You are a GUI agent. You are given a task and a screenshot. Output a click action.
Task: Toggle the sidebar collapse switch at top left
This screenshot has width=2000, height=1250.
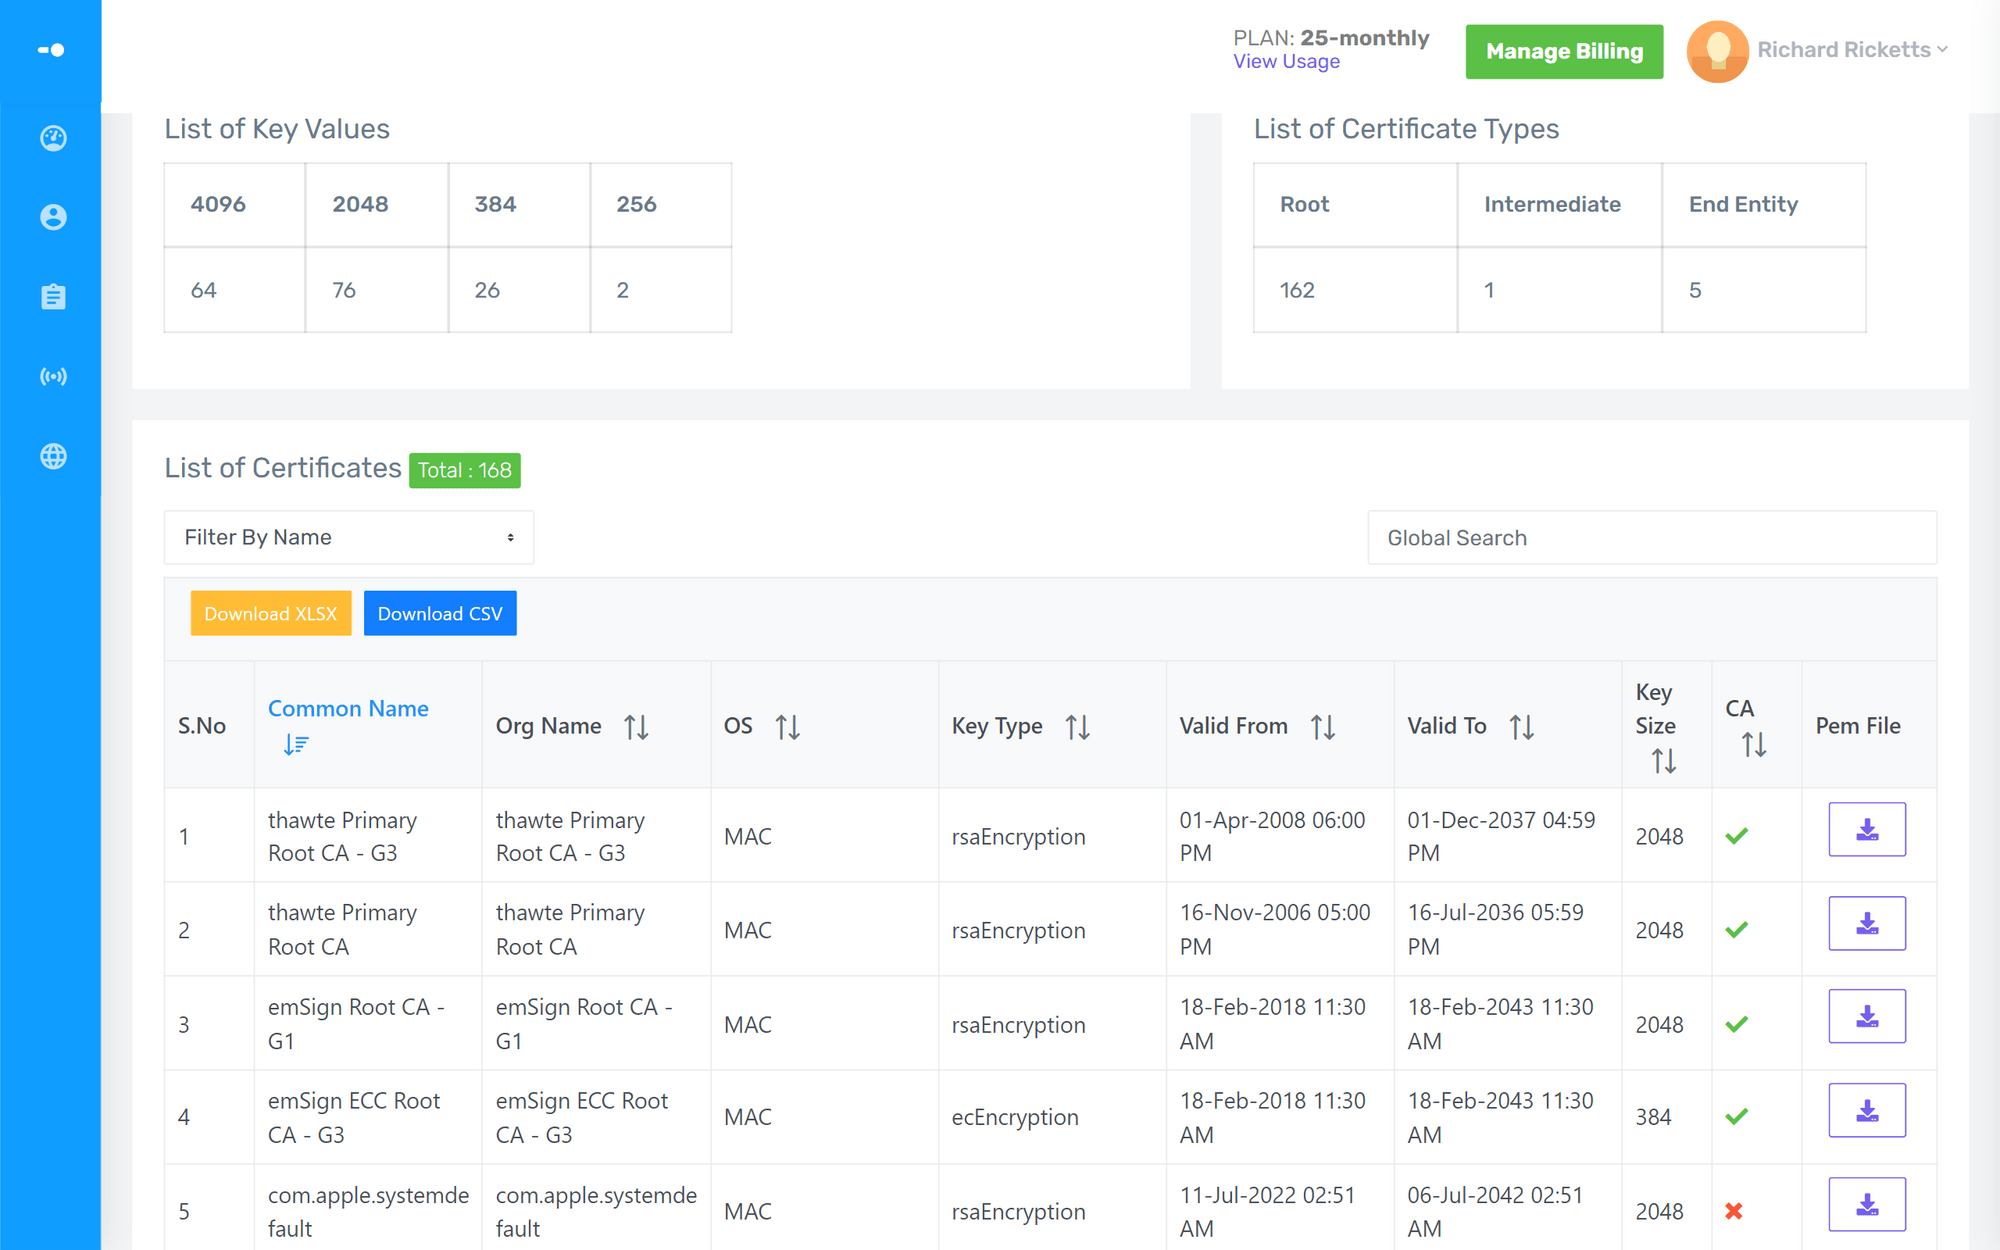click(x=51, y=50)
